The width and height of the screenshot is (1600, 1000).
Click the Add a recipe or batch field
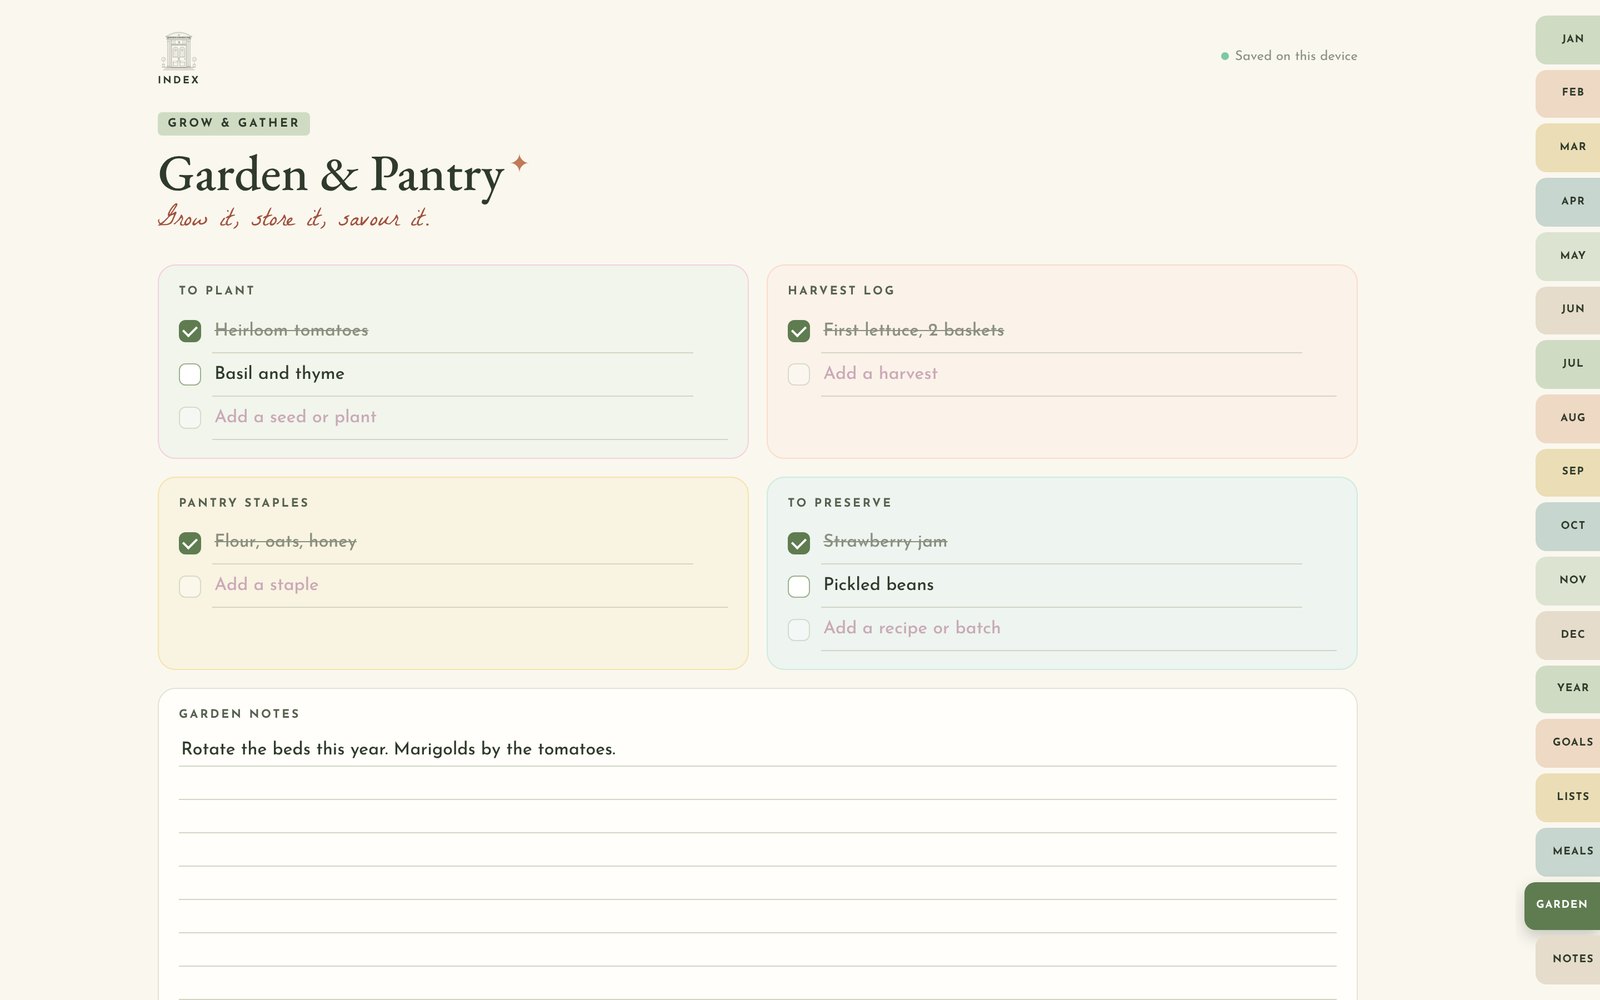coord(1079,629)
